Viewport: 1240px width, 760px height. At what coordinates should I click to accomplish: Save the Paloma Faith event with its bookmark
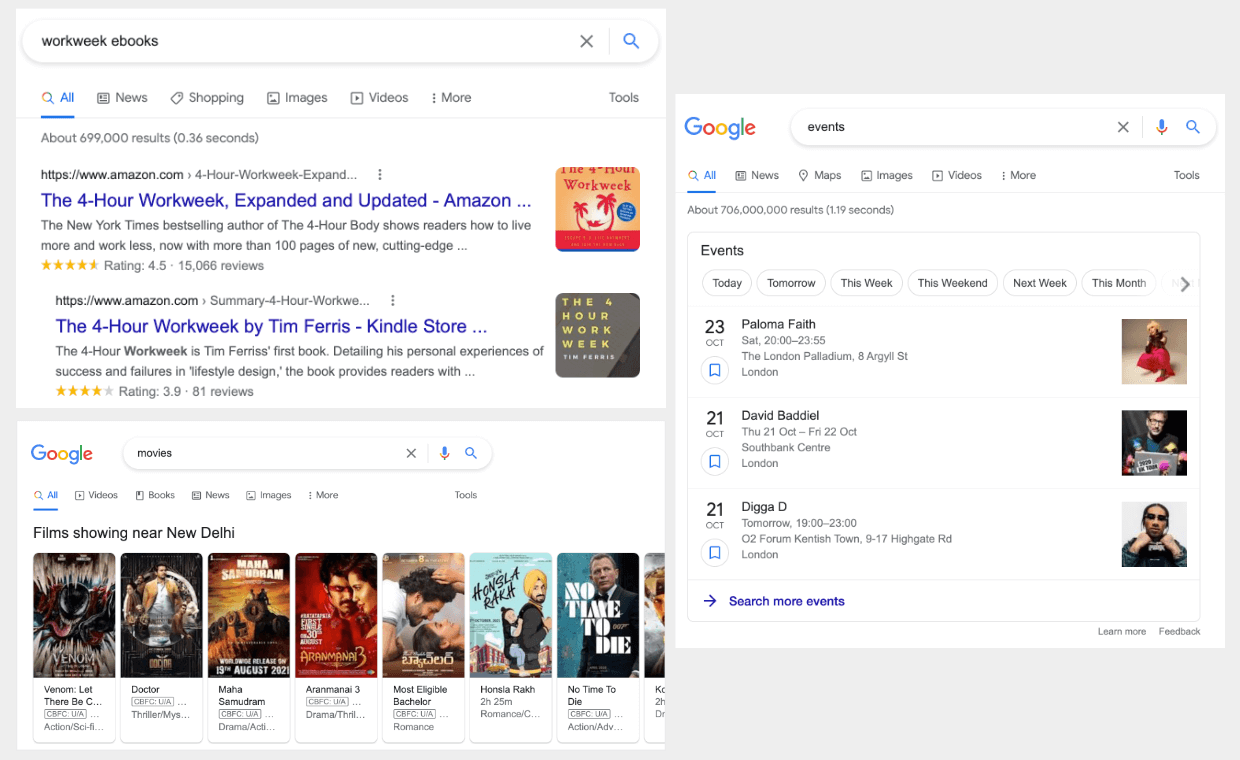(x=715, y=370)
